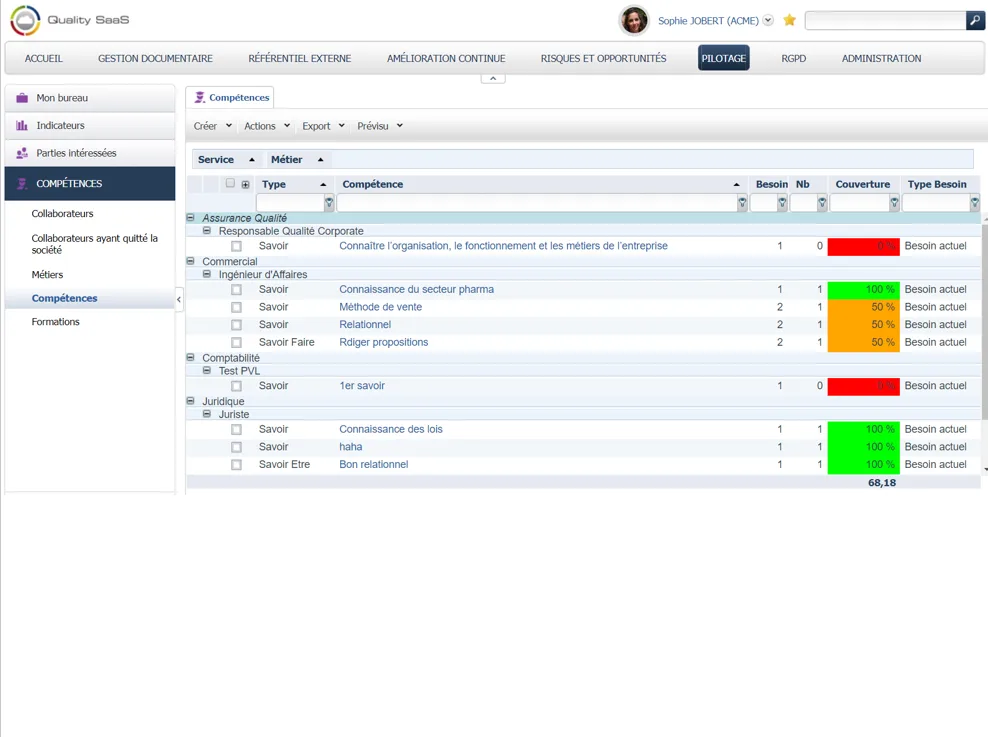Click the Compétence column filter icon
Image resolution: width=988 pixels, height=737 pixels.
click(x=742, y=203)
